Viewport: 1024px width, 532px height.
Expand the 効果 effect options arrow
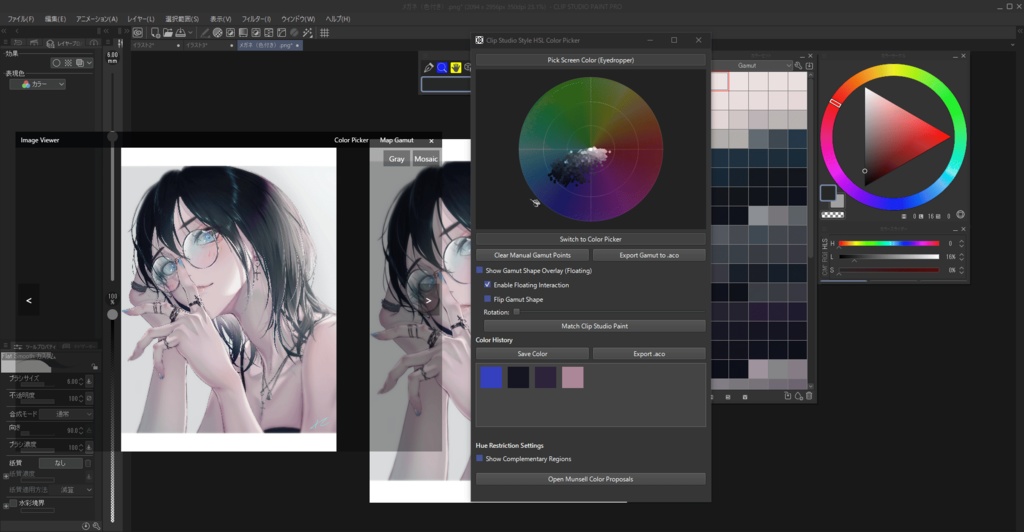[89, 63]
